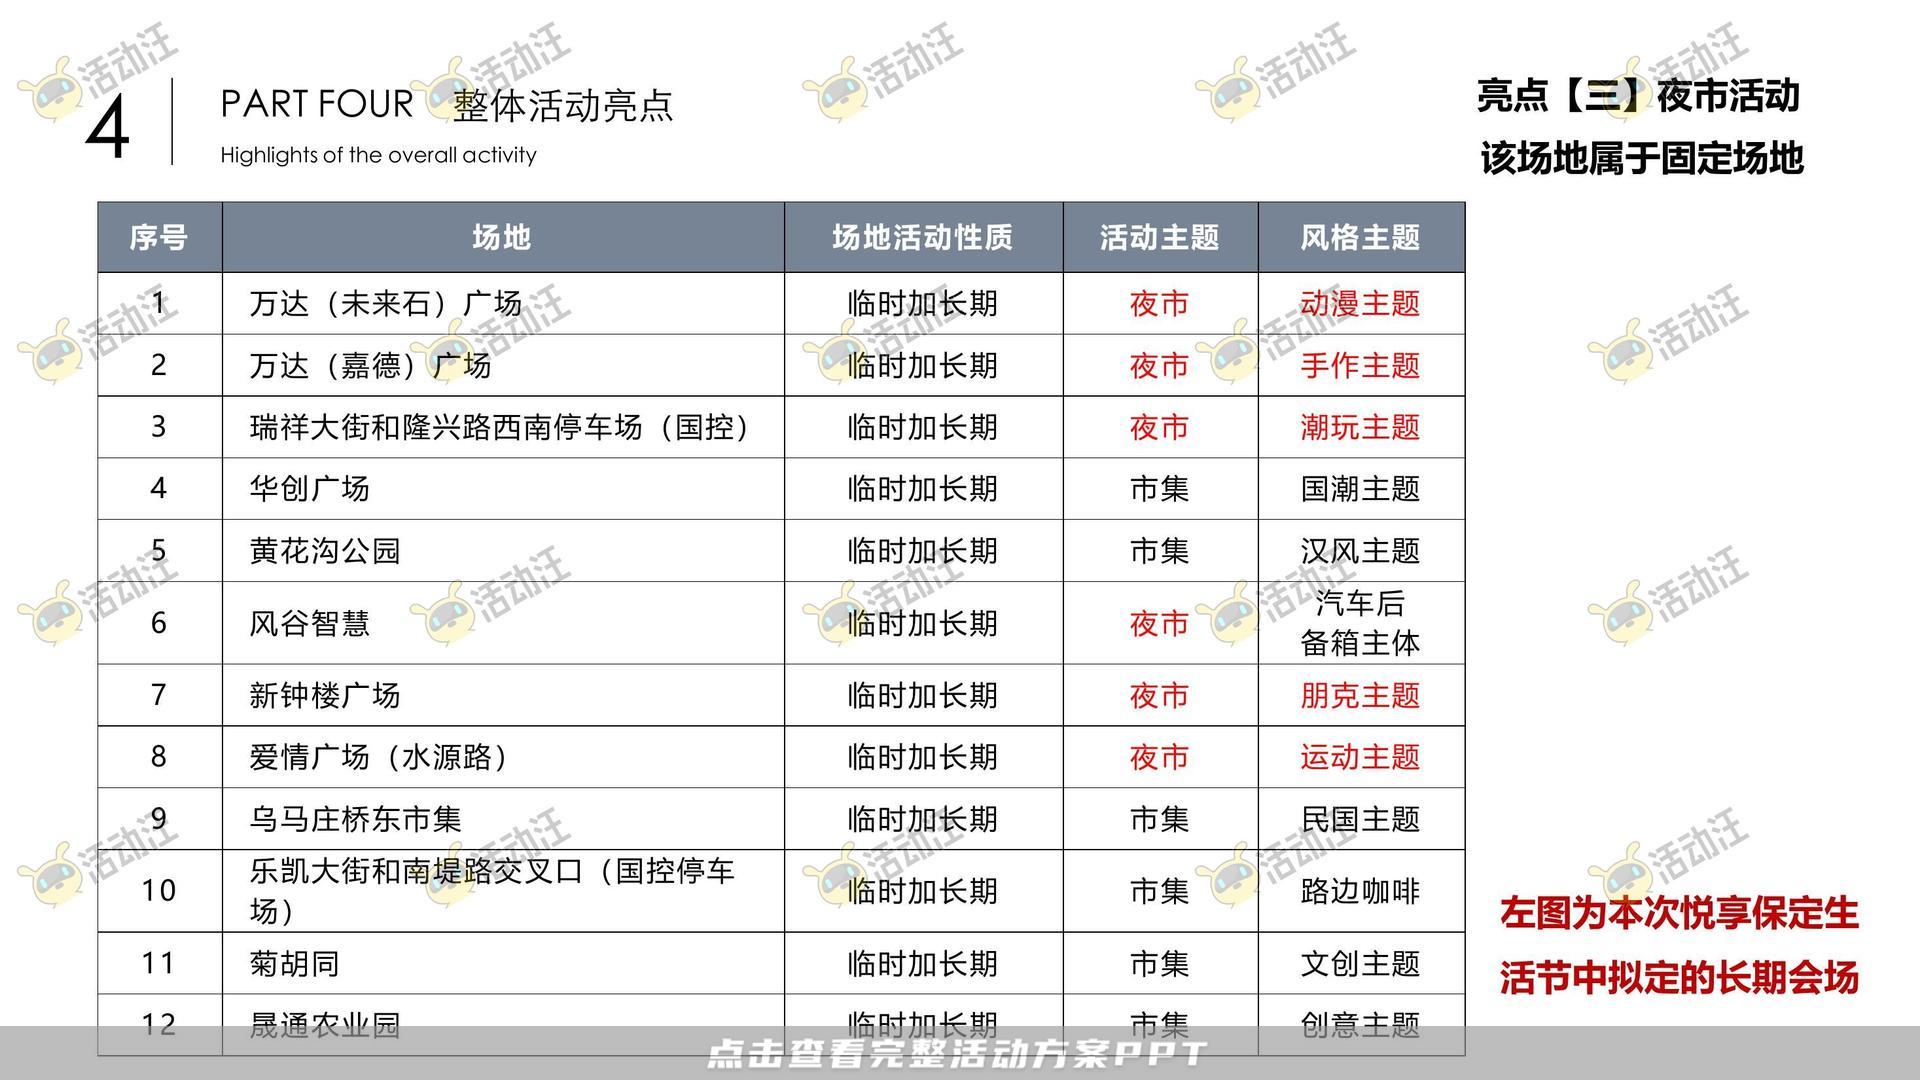This screenshot has height=1080, width=1920.
Task: Click the 活节中拟定的长期会场 red text
Action: (1679, 978)
